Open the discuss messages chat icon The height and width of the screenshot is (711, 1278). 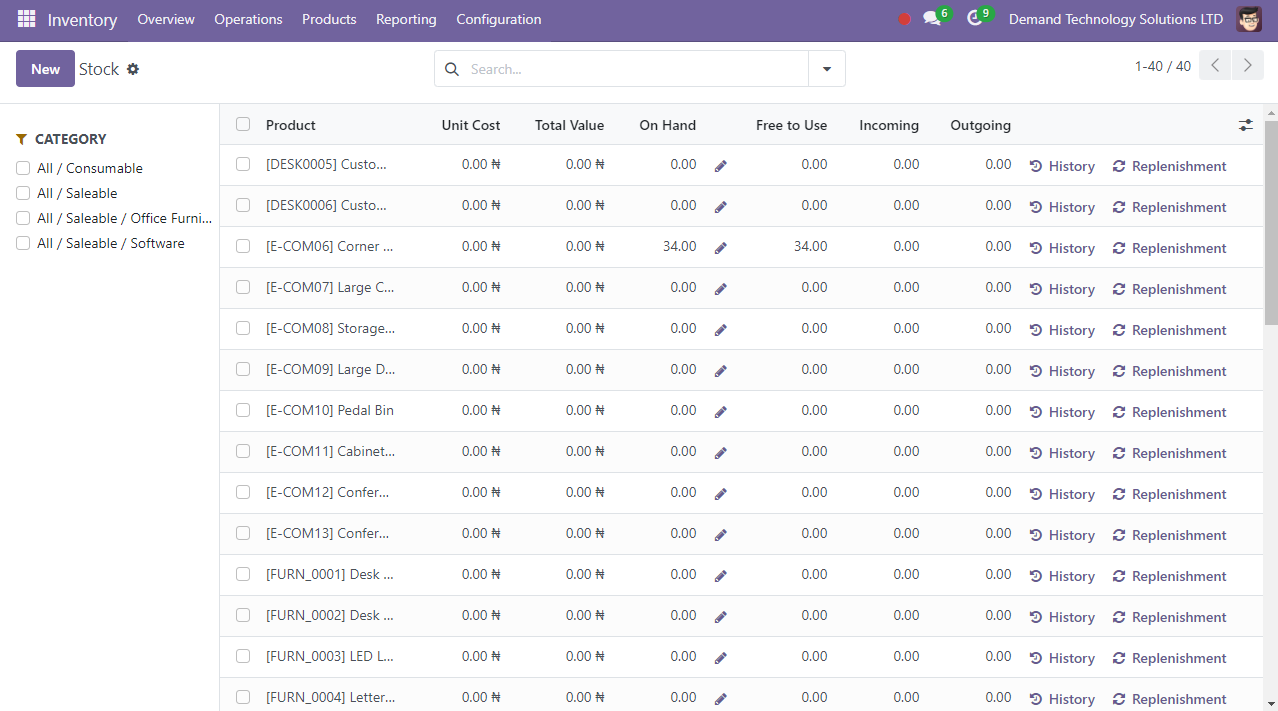click(x=932, y=19)
